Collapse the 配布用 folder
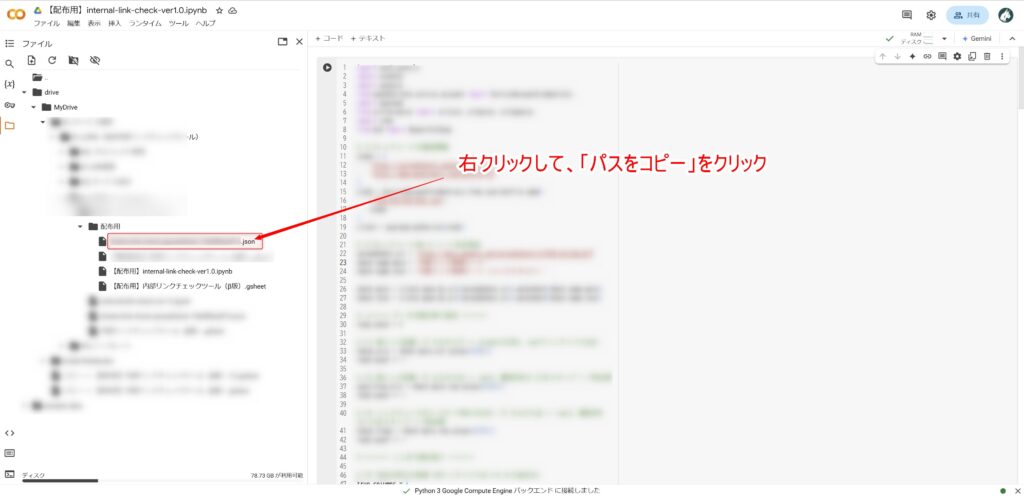 pyautogui.click(x=80, y=226)
